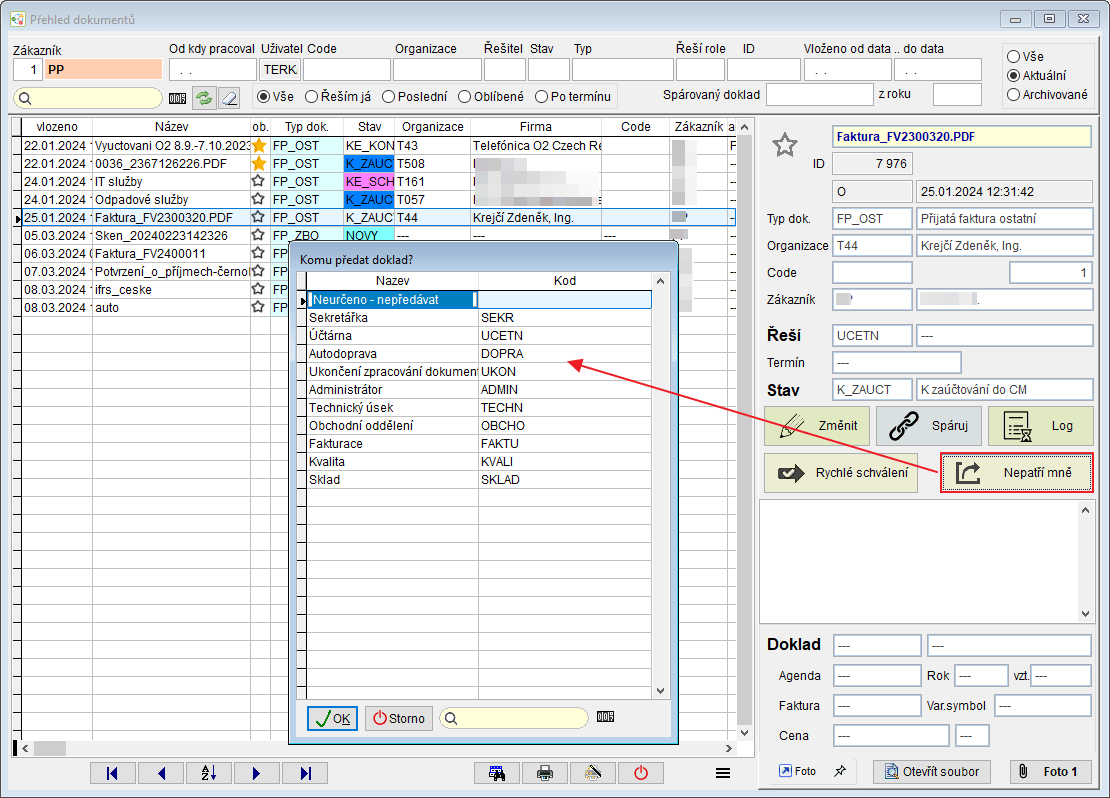Click scroll-down arrow of recipient list scrollbar
Image resolution: width=1110 pixels, height=798 pixels.
pyautogui.click(x=660, y=691)
